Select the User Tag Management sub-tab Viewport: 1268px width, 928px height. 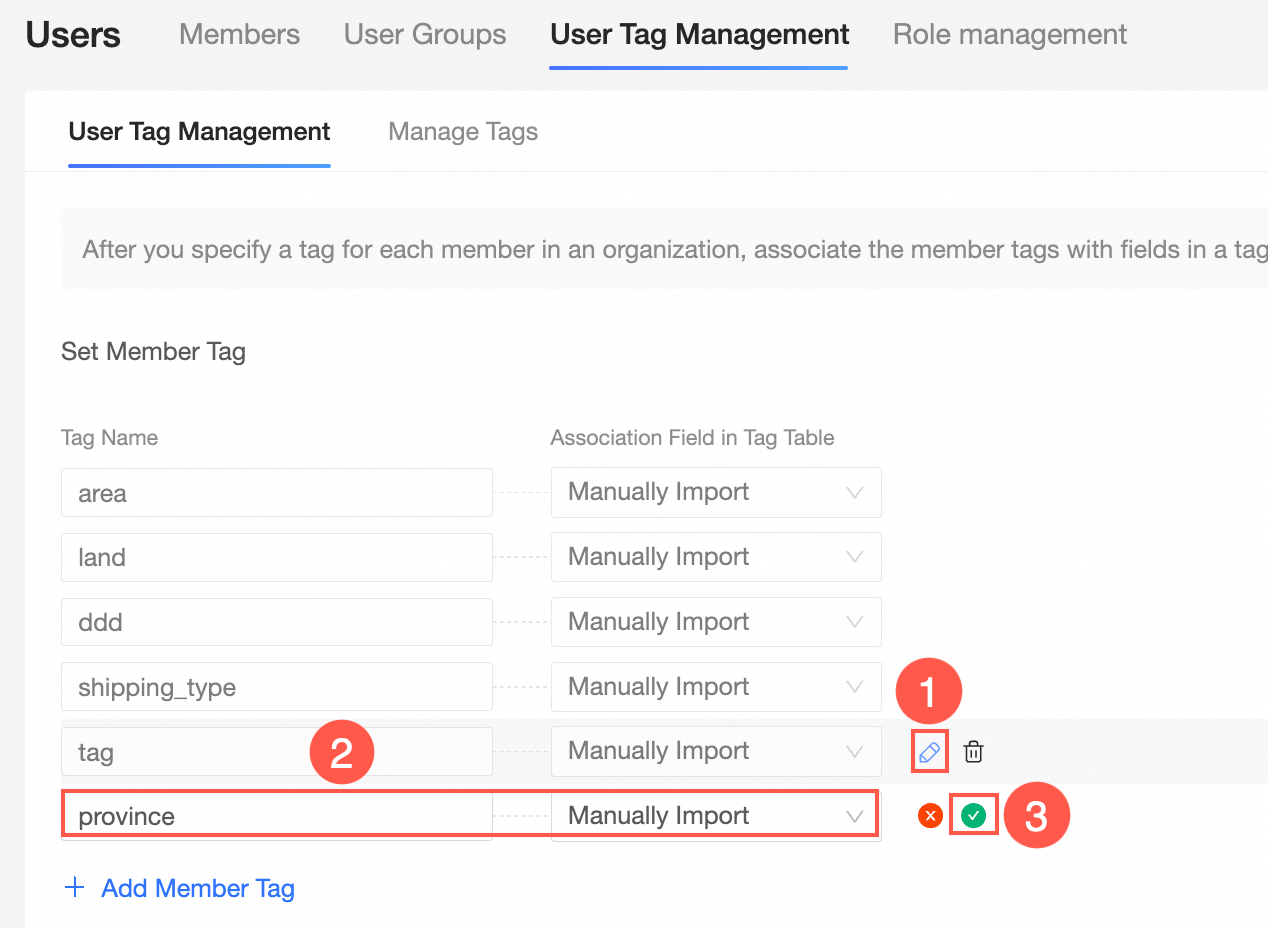pos(199,131)
